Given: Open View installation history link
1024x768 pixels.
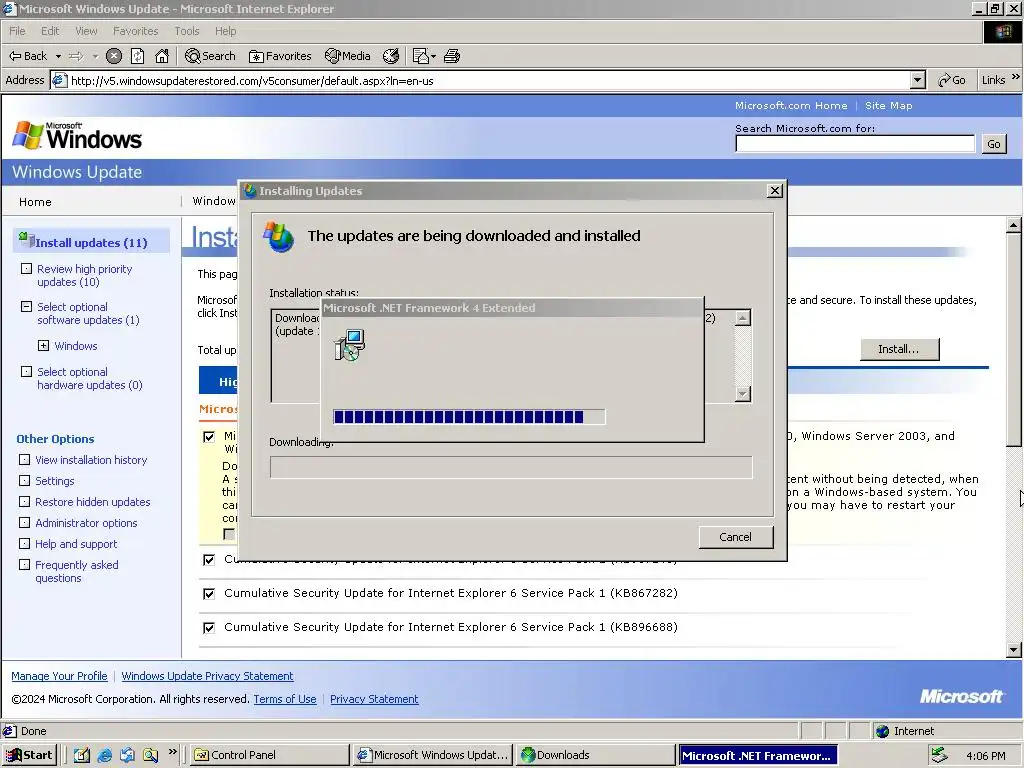Looking at the screenshot, I should pyautogui.click(x=91, y=460).
